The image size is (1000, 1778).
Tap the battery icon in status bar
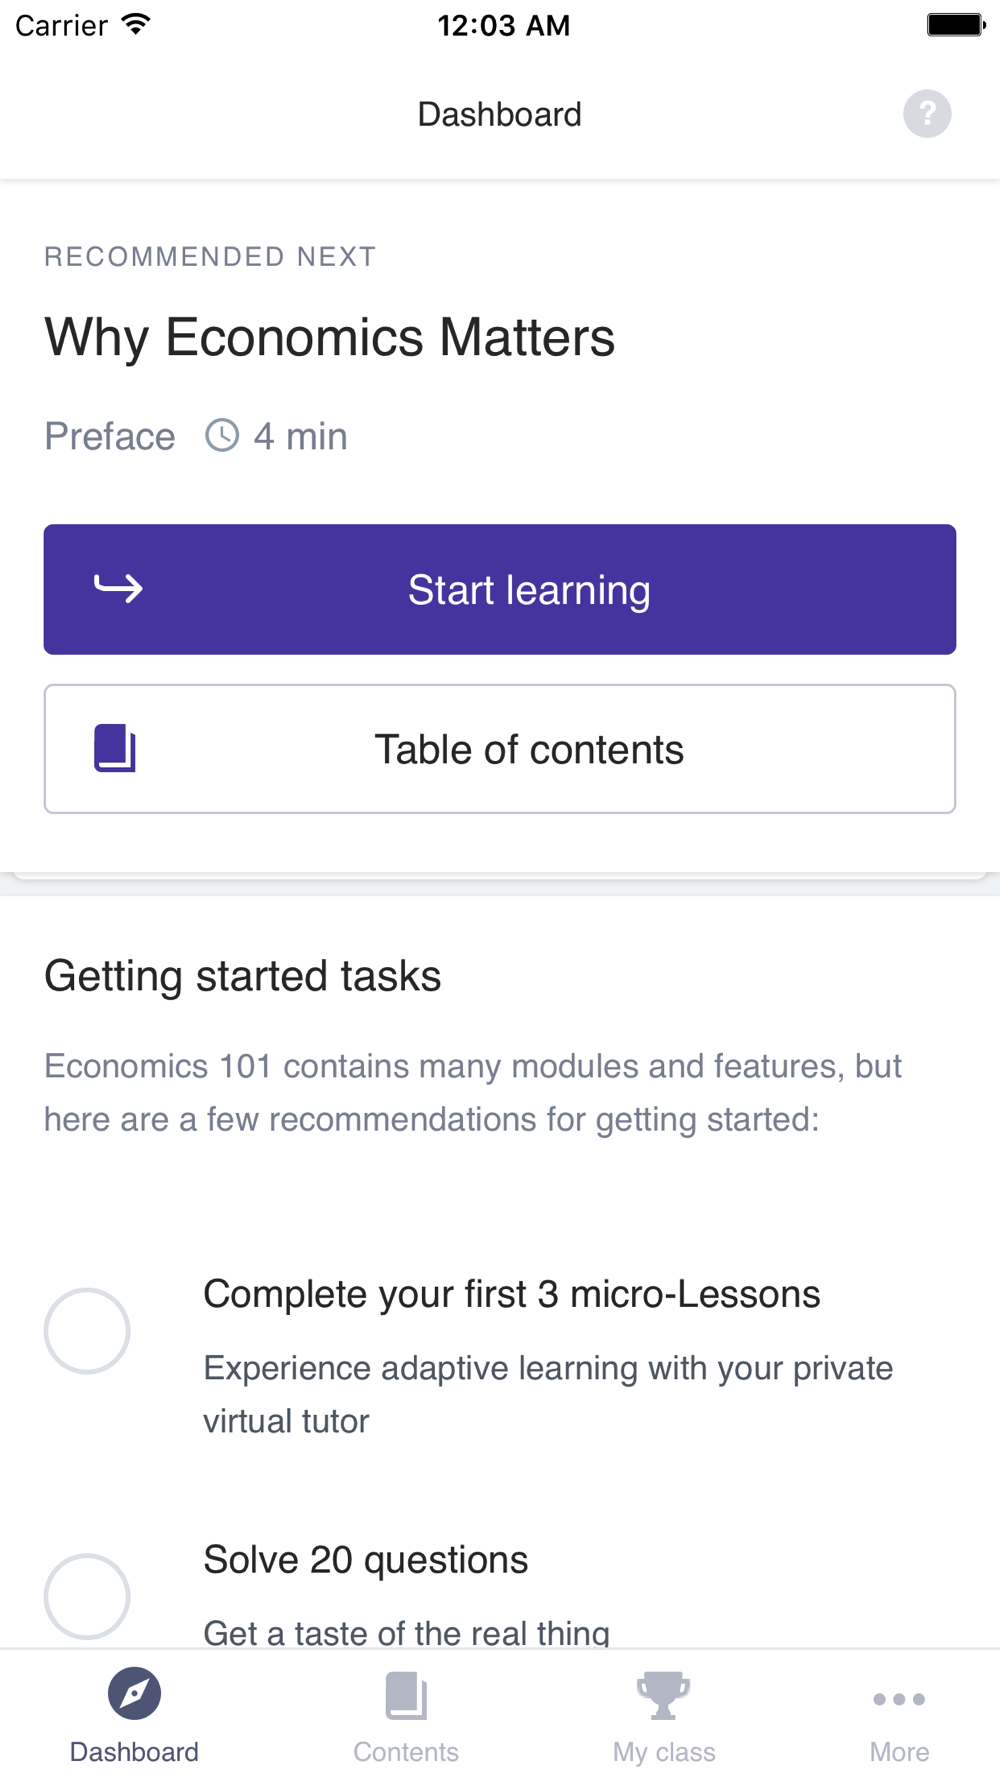[956, 25]
